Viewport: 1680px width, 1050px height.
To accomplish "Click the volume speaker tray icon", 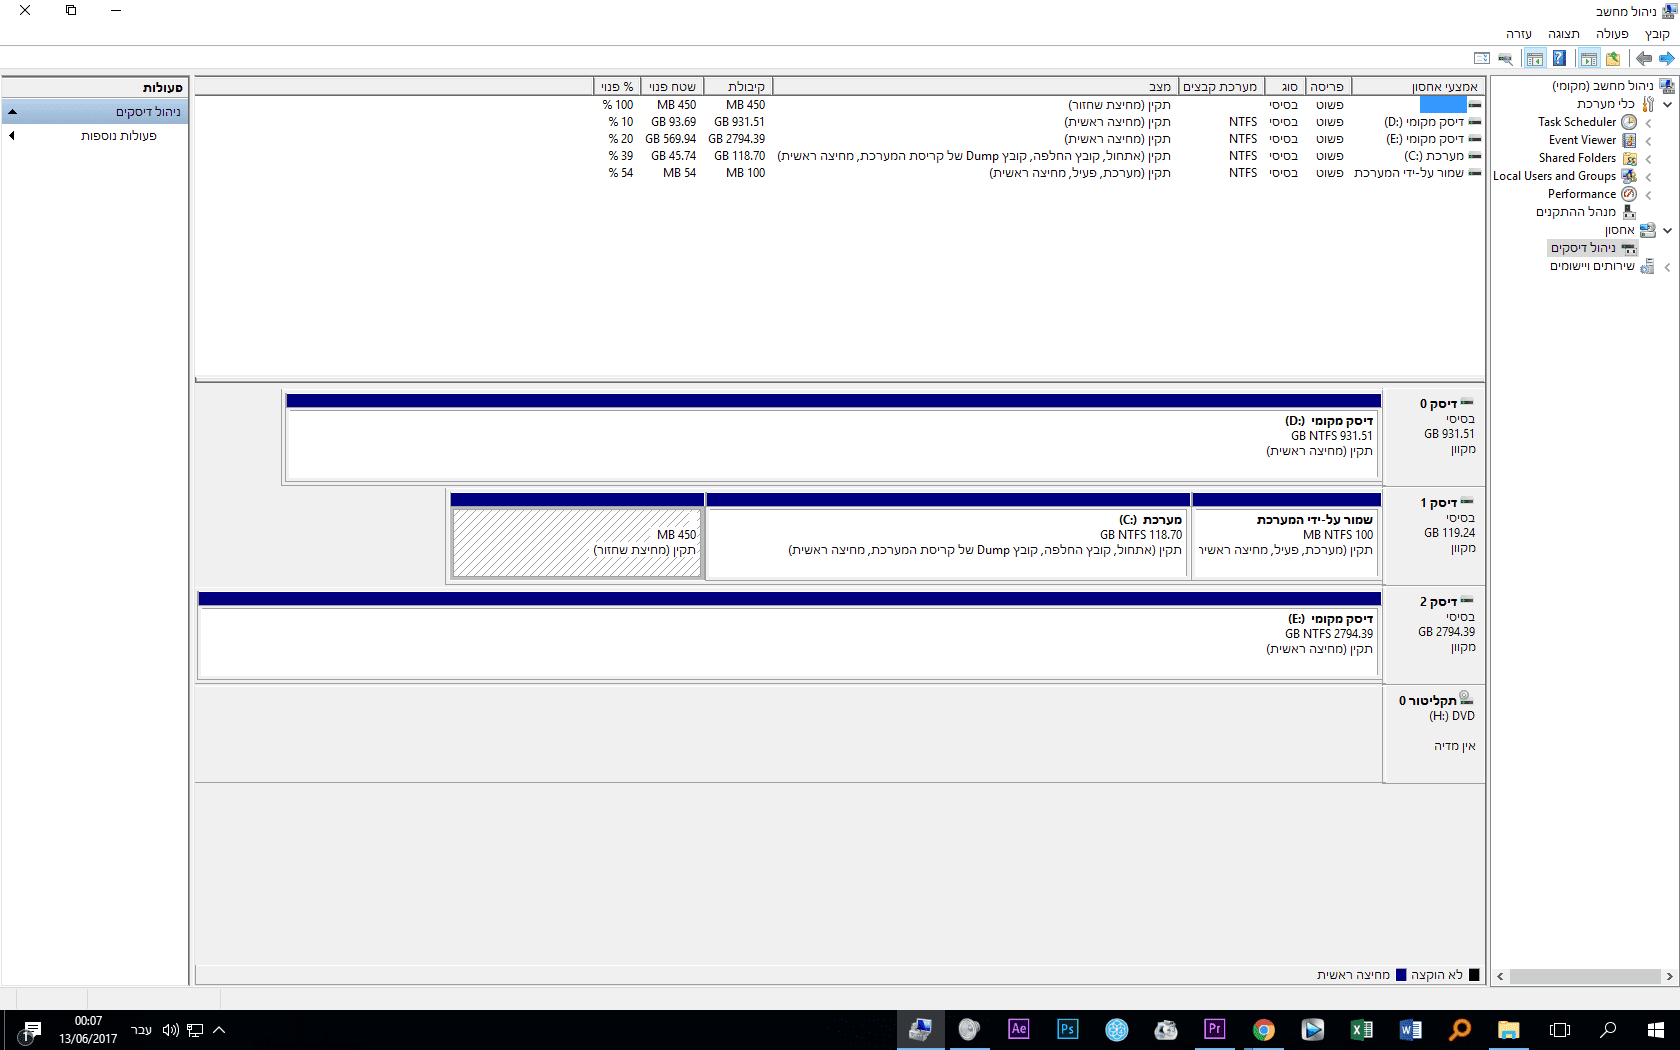I will click(170, 1030).
